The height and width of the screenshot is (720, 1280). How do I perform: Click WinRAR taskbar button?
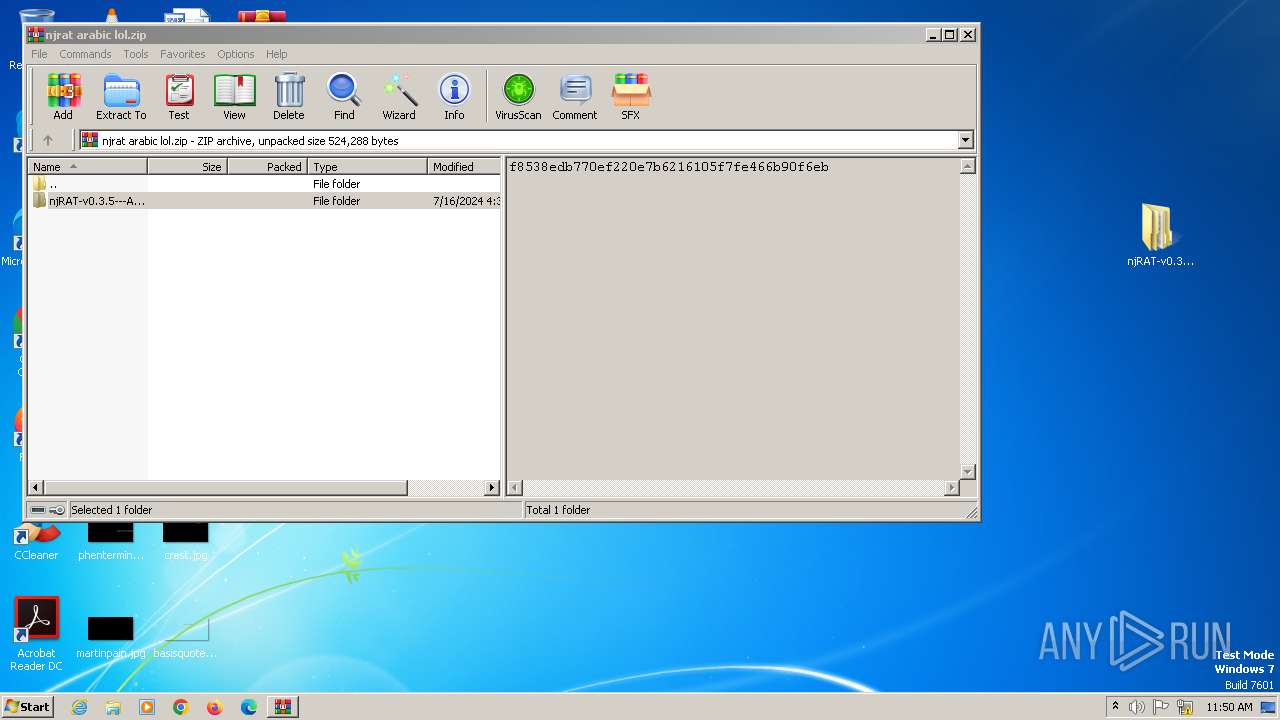[x=283, y=707]
